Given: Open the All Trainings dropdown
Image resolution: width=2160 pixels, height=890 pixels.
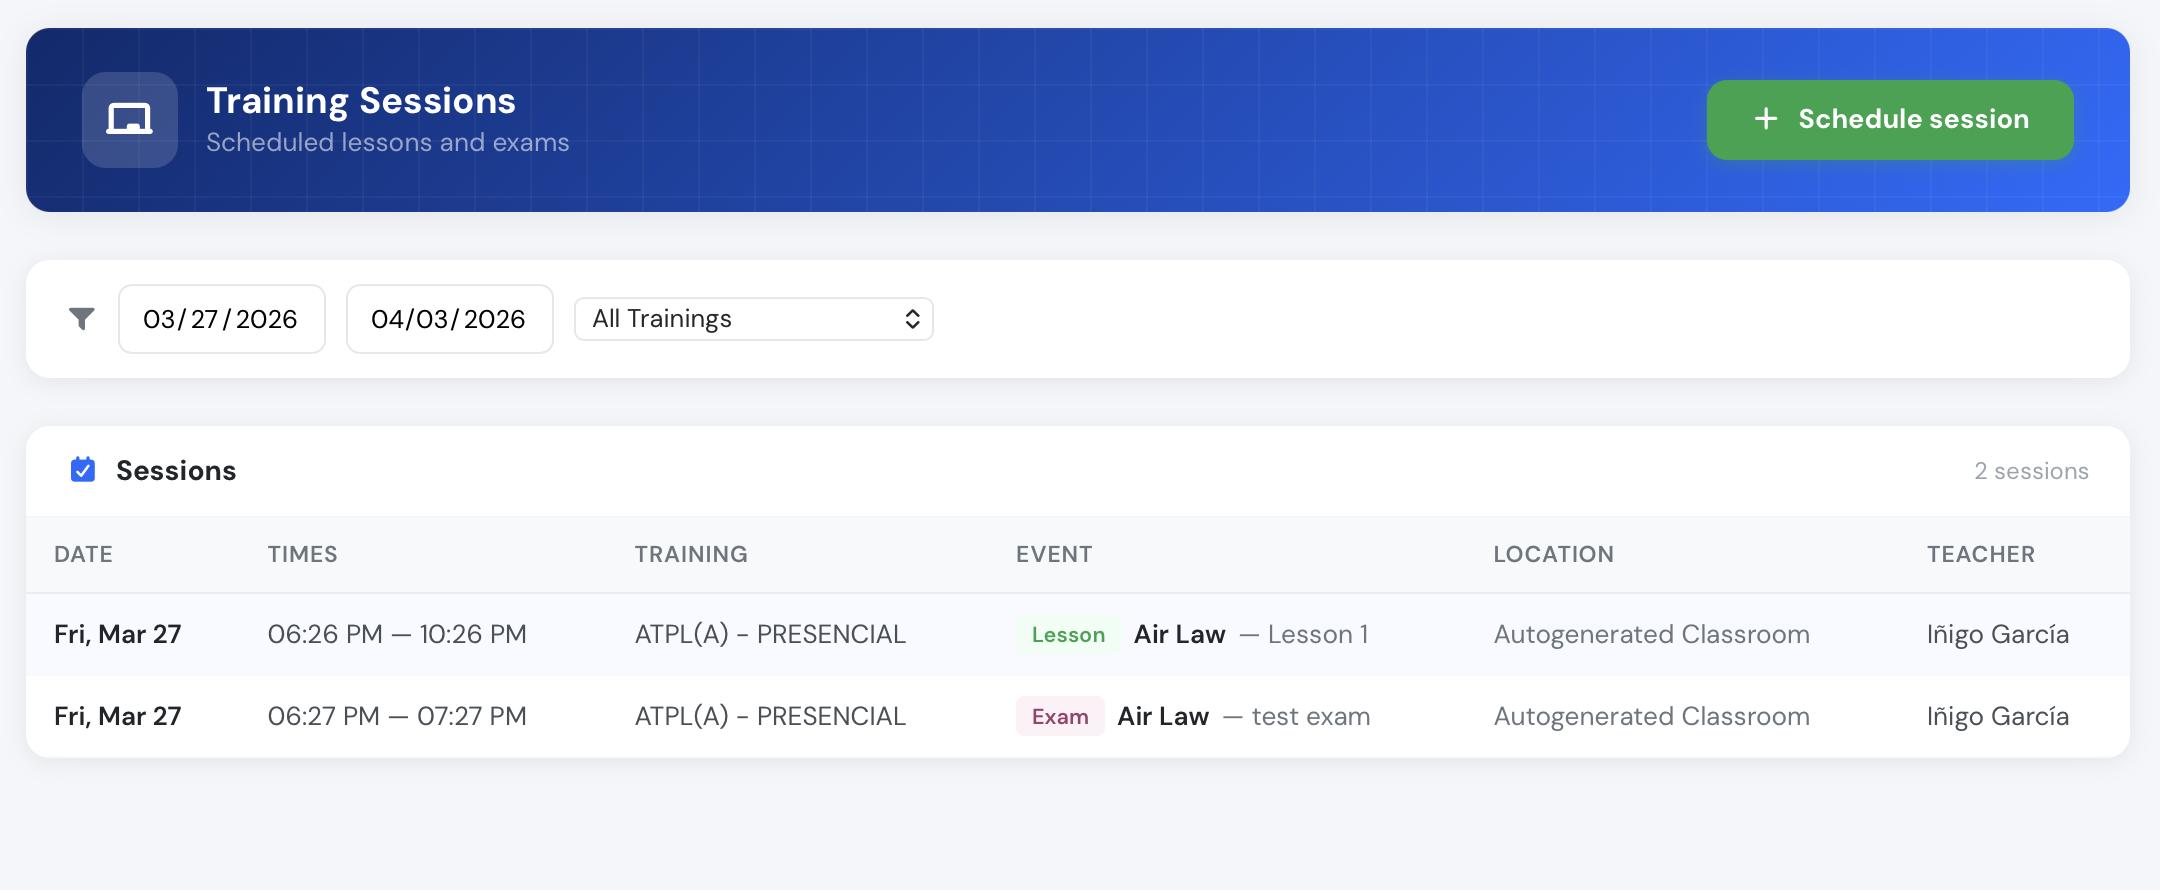Looking at the screenshot, I should tap(754, 319).
